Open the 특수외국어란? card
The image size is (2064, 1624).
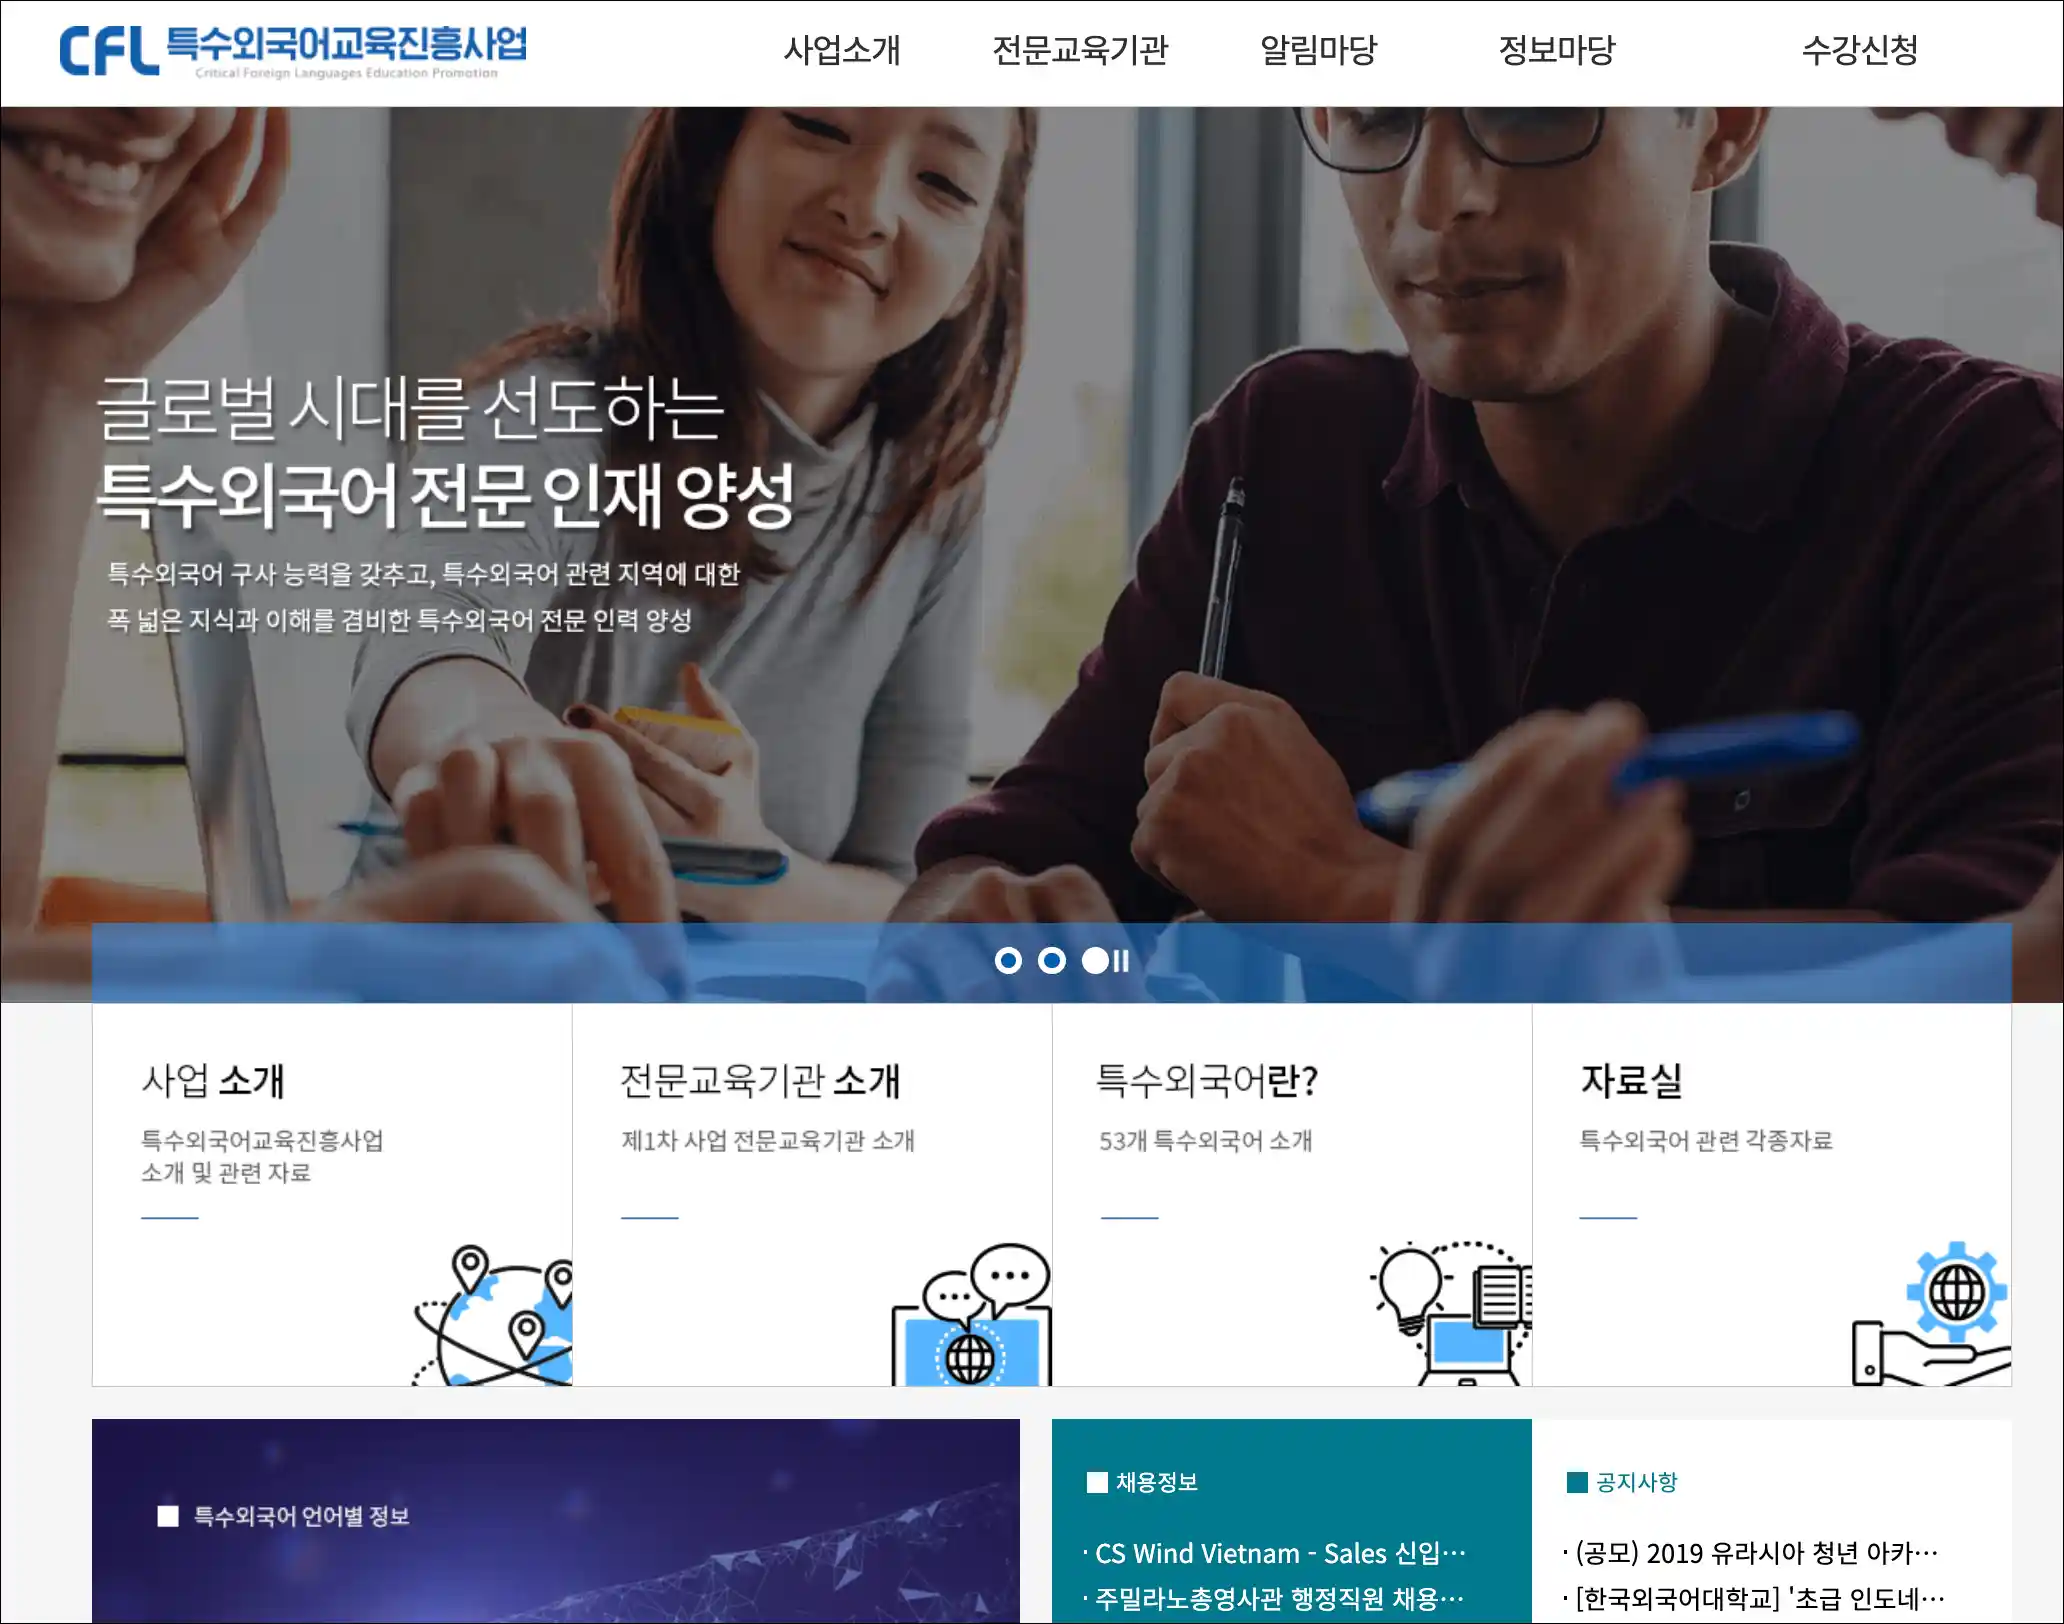click(1292, 1195)
